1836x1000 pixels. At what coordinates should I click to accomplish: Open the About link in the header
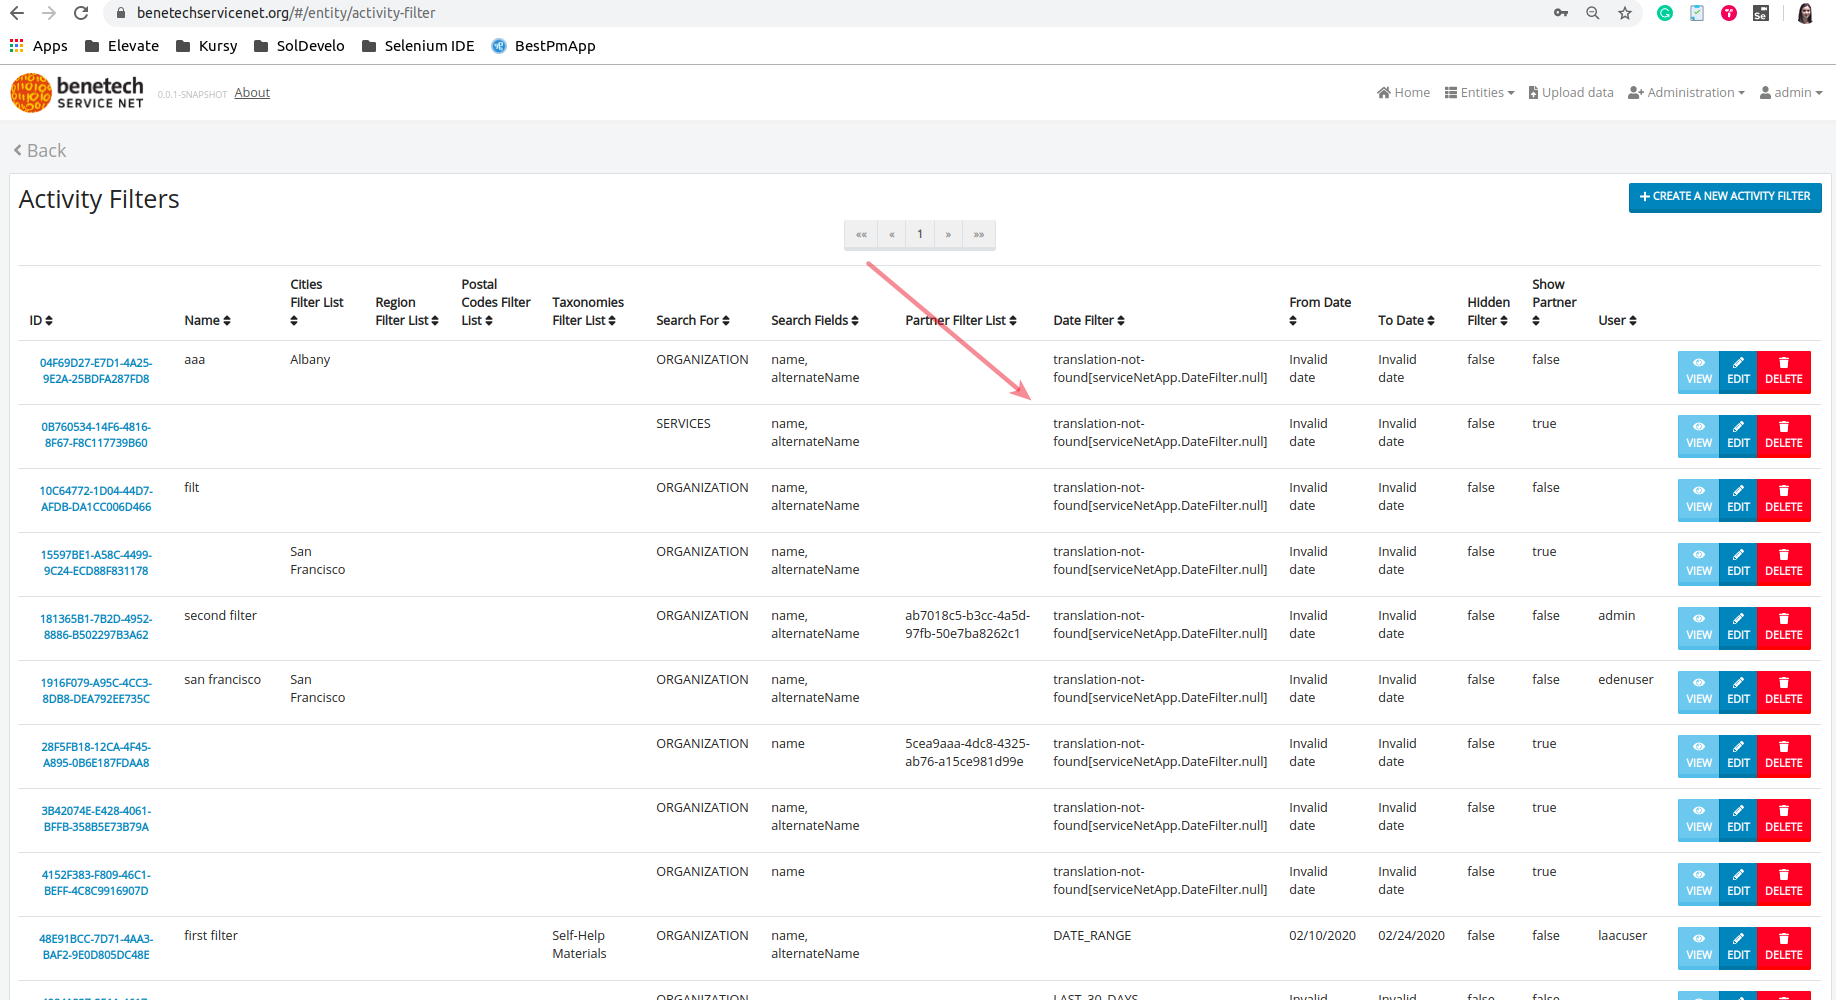pos(251,92)
